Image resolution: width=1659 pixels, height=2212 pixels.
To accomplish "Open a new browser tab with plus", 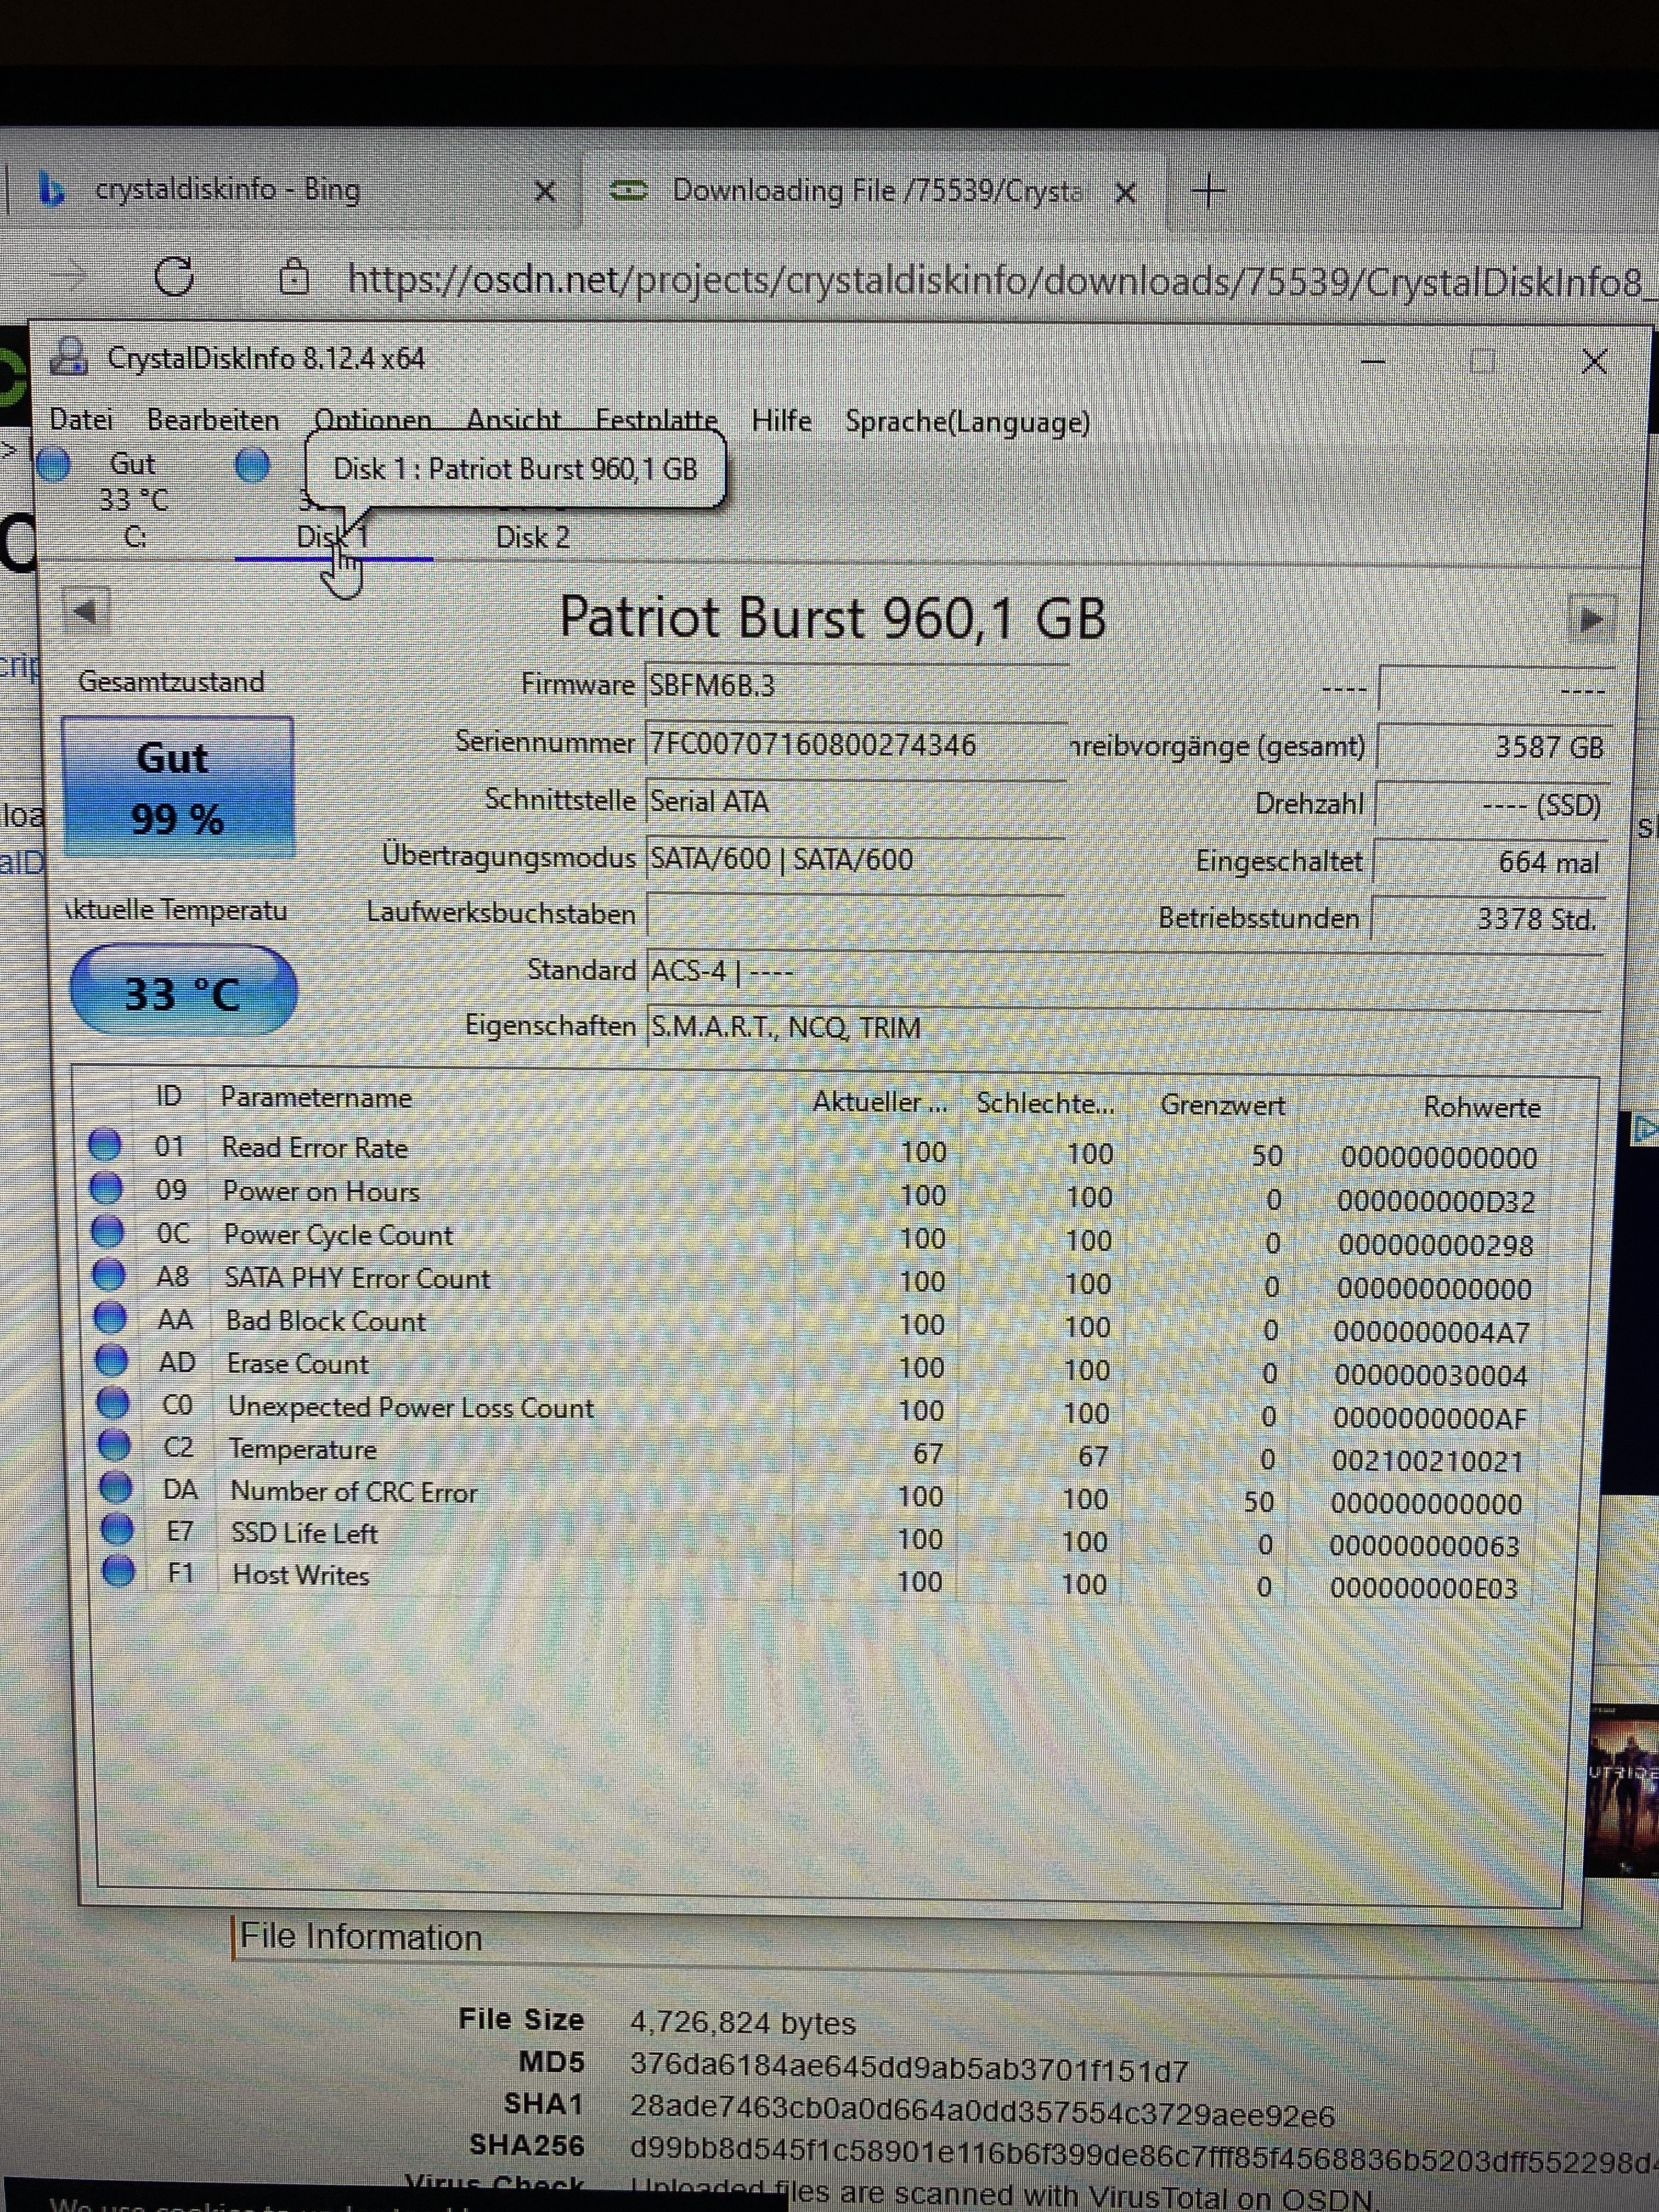I will [x=1209, y=190].
